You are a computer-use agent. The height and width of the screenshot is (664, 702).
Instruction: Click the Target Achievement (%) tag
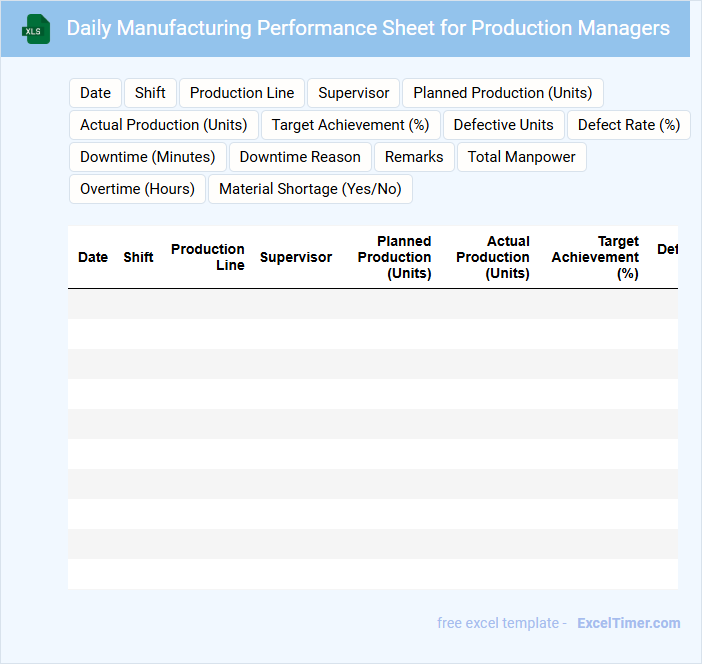point(350,125)
